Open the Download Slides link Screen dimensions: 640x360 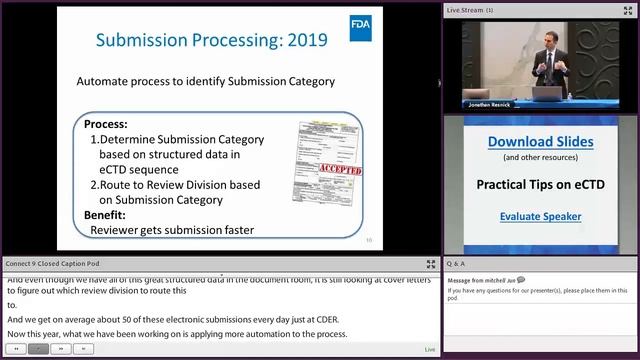(x=540, y=142)
